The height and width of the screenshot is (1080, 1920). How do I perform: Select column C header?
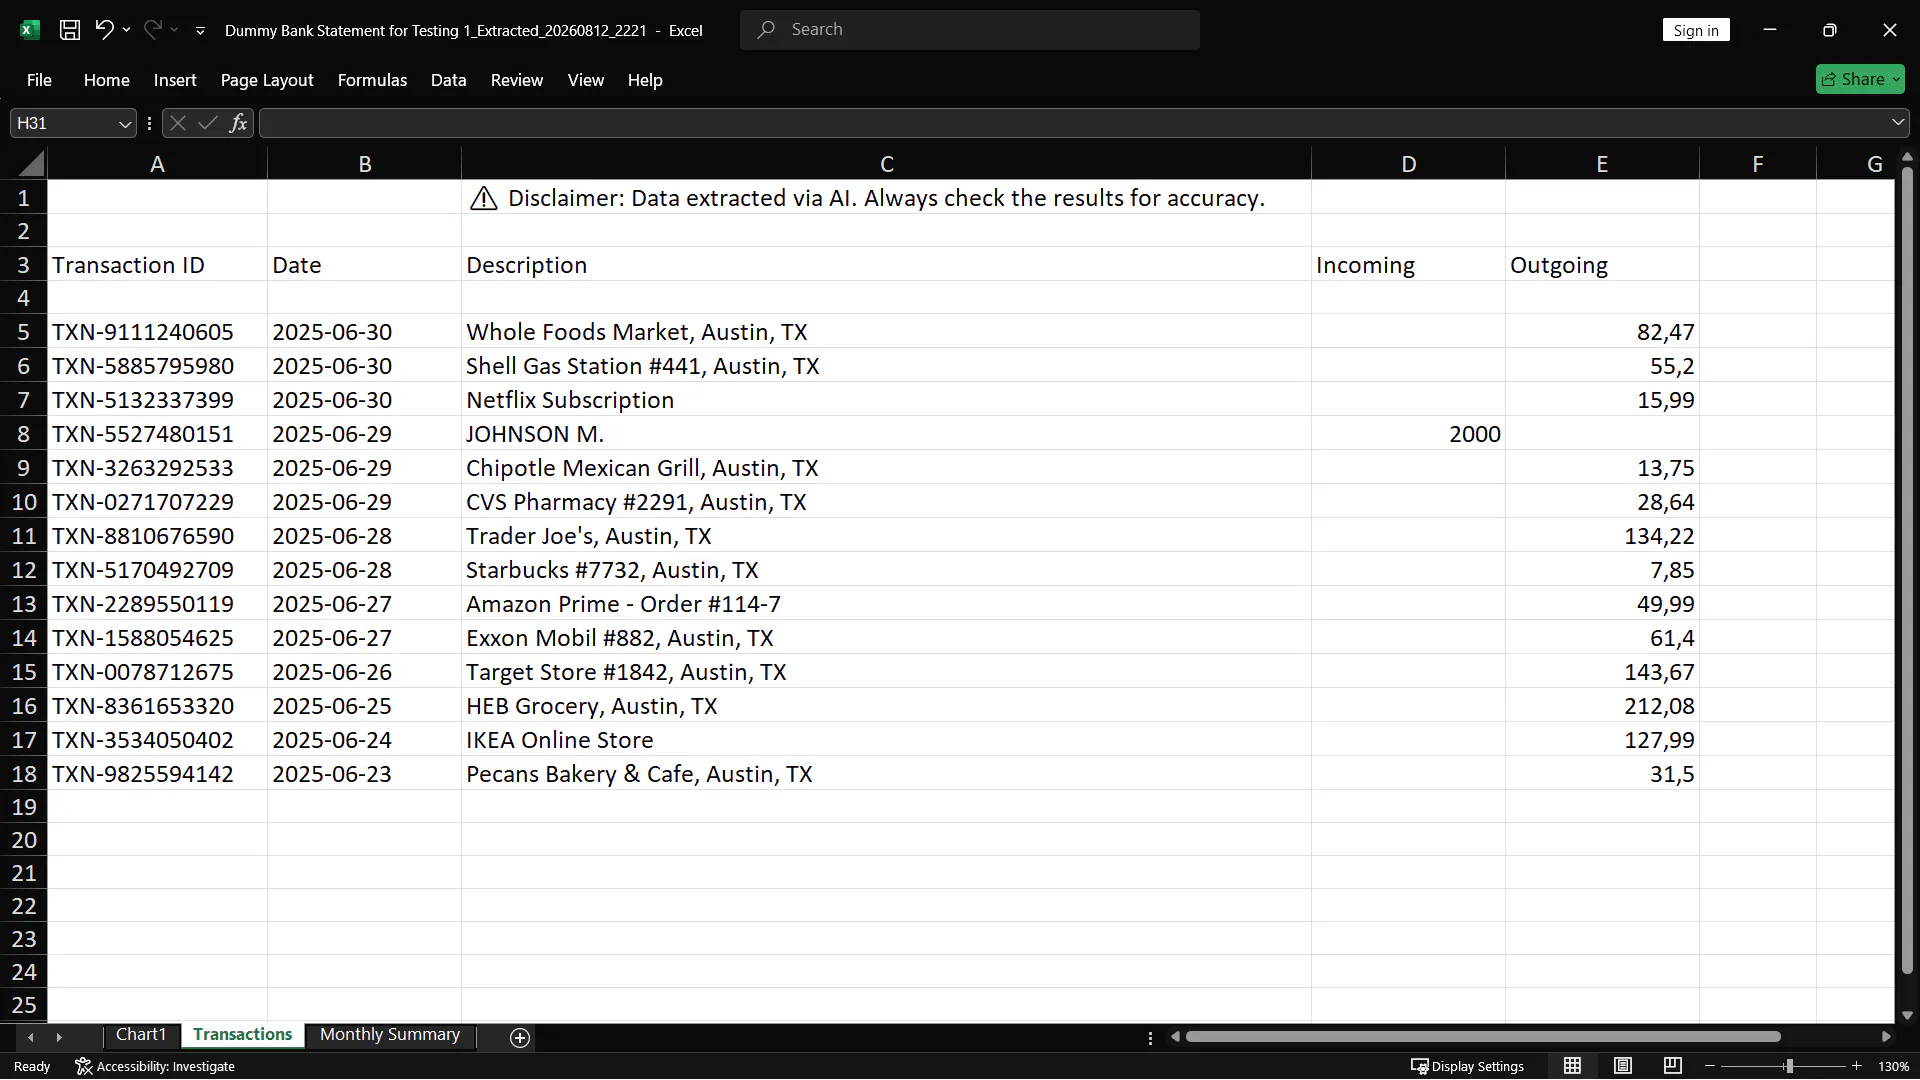[886, 164]
